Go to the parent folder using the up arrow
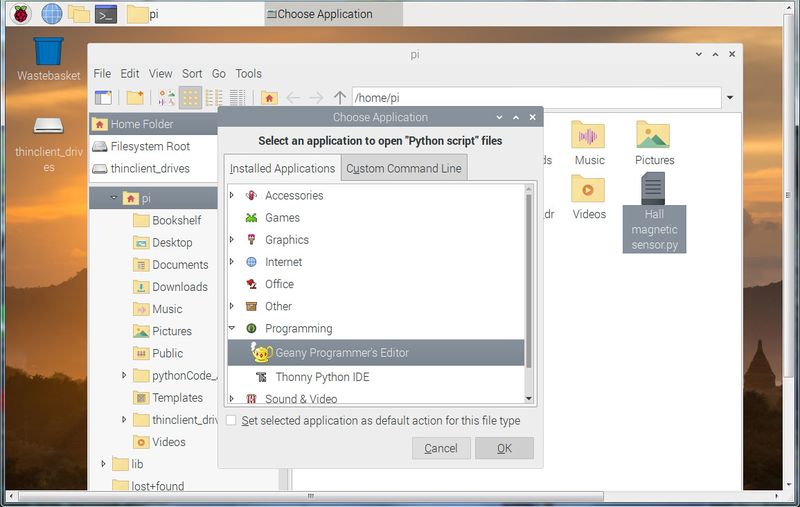800x507 pixels. pyautogui.click(x=340, y=97)
